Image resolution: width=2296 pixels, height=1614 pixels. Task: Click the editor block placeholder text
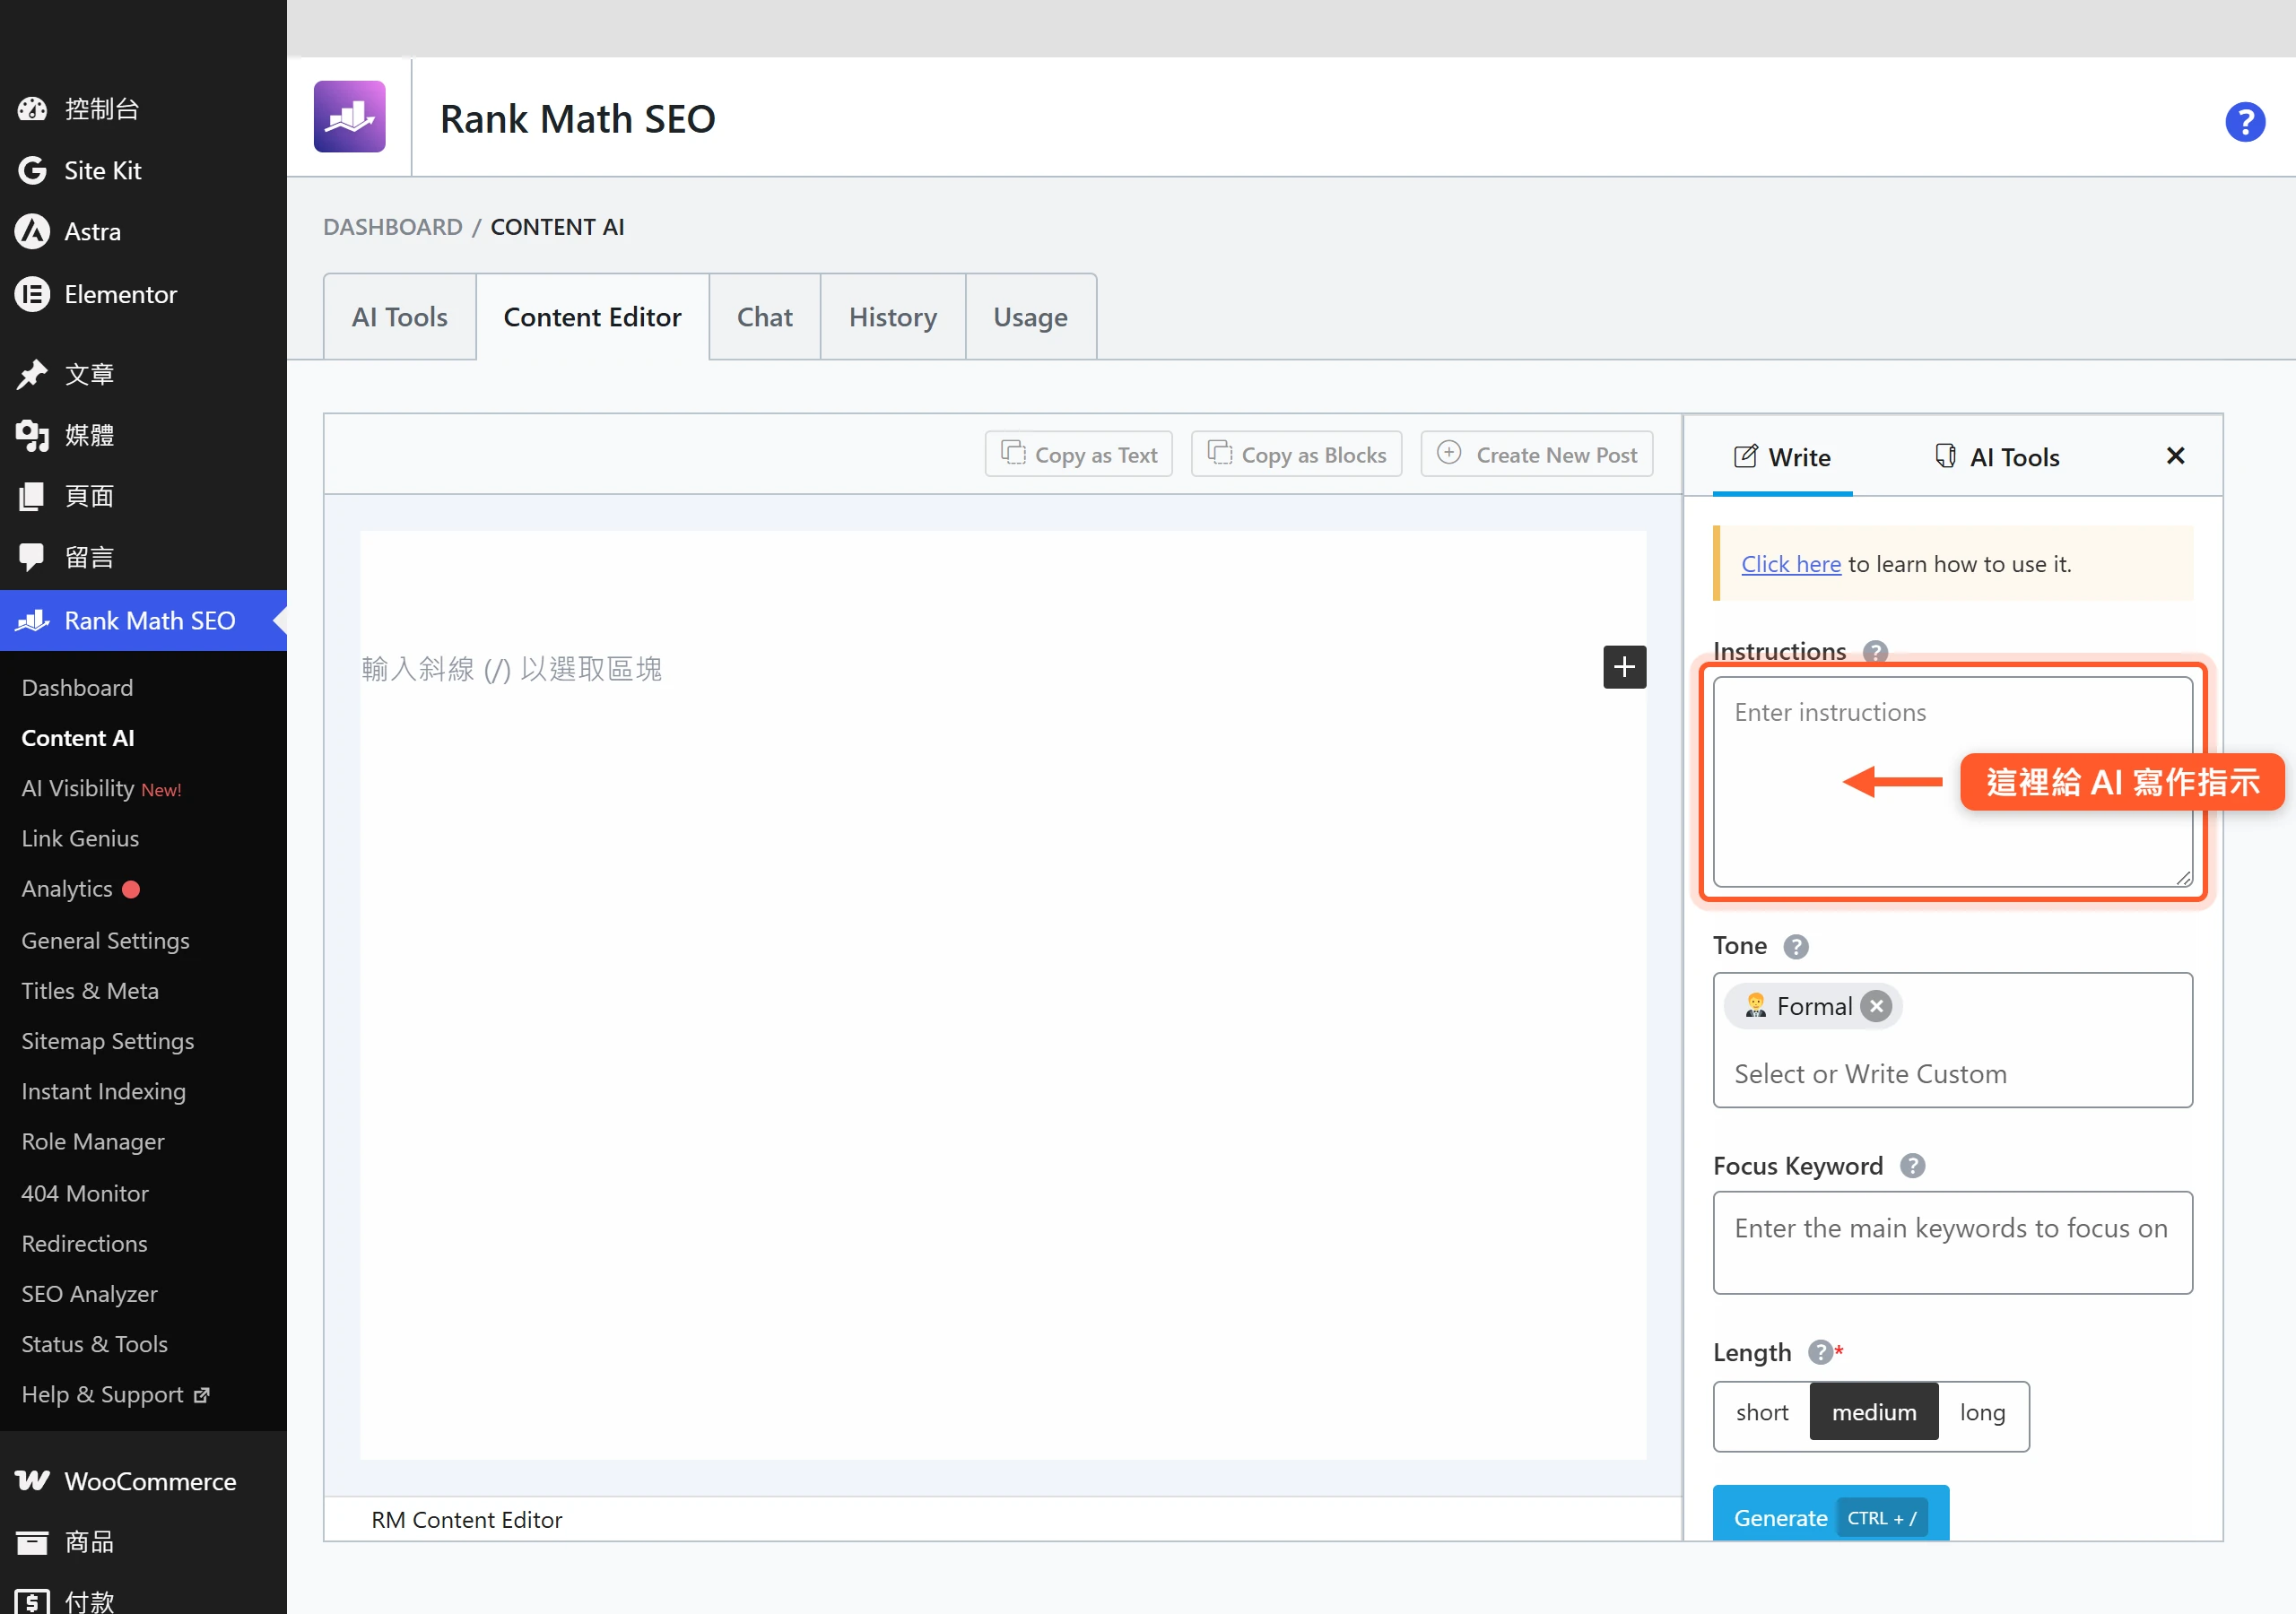(x=511, y=668)
